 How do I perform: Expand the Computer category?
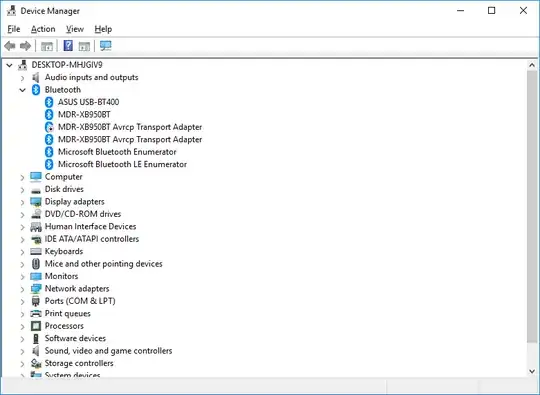(22, 177)
